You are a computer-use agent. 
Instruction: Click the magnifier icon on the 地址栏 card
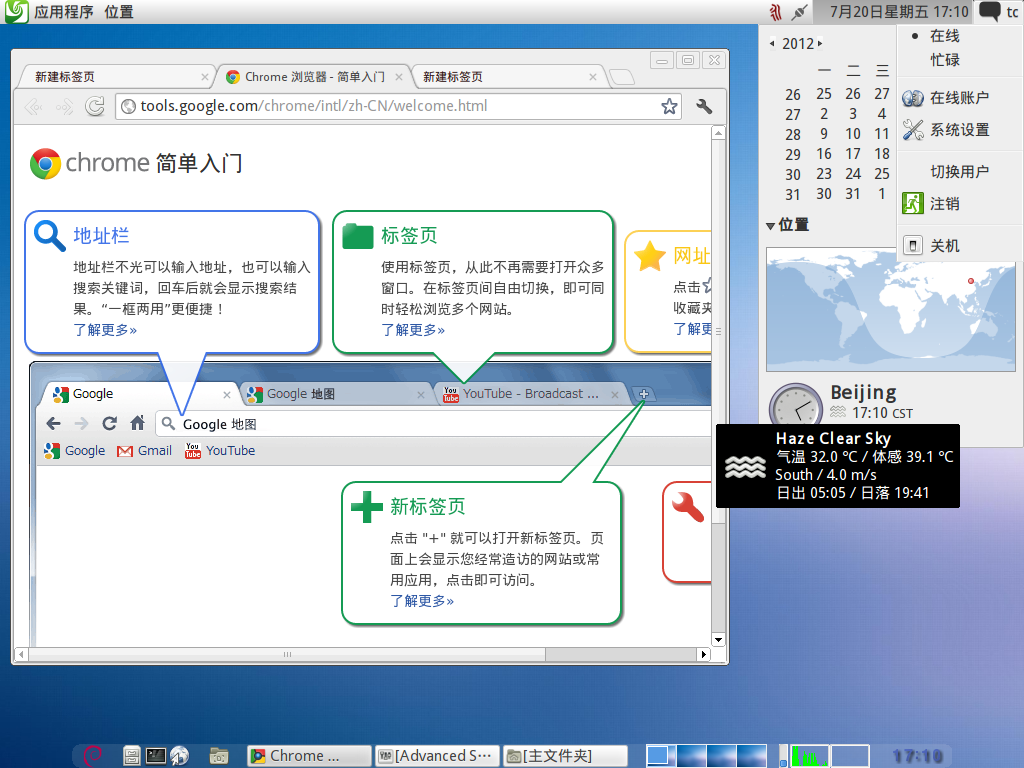50,236
